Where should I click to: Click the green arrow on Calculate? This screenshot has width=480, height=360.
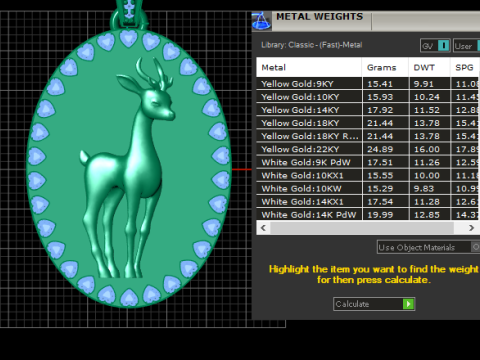(408, 304)
